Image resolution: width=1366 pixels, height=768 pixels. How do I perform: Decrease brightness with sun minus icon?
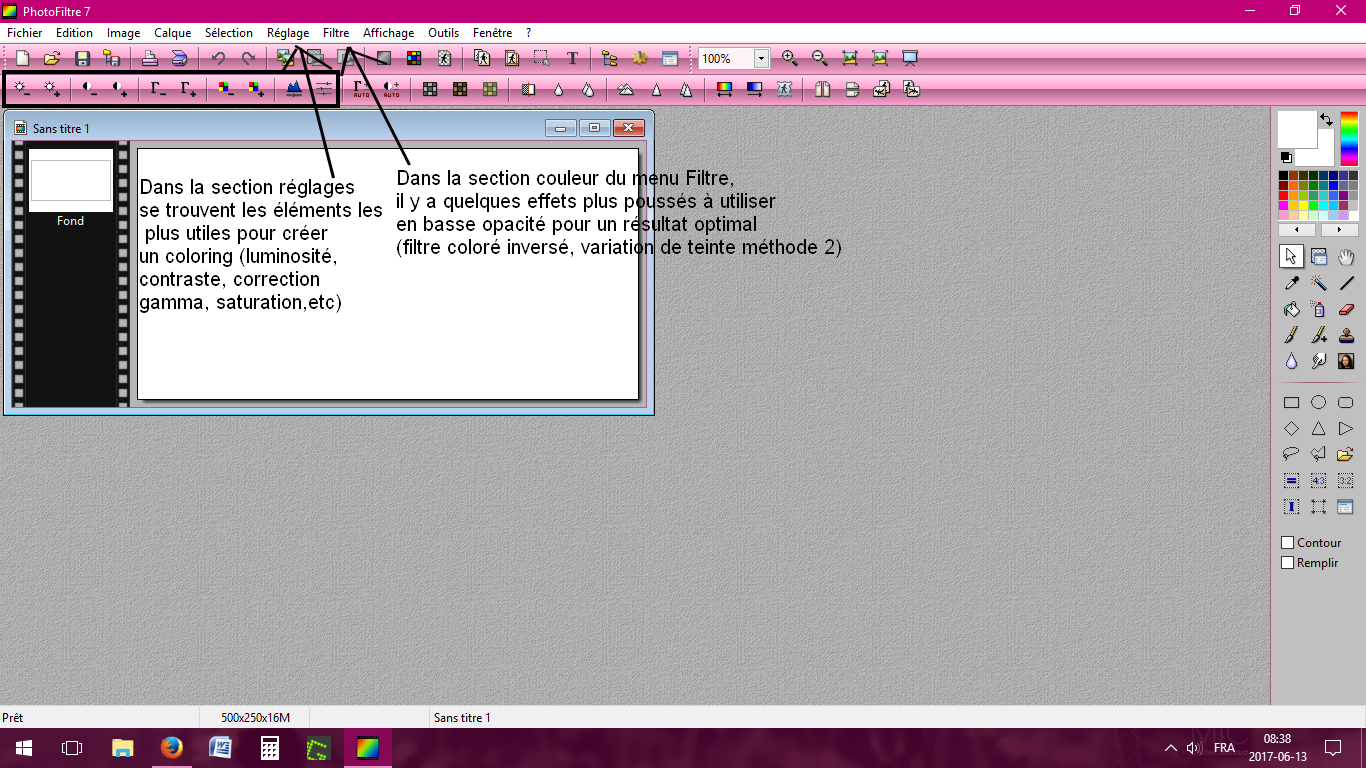coord(22,90)
